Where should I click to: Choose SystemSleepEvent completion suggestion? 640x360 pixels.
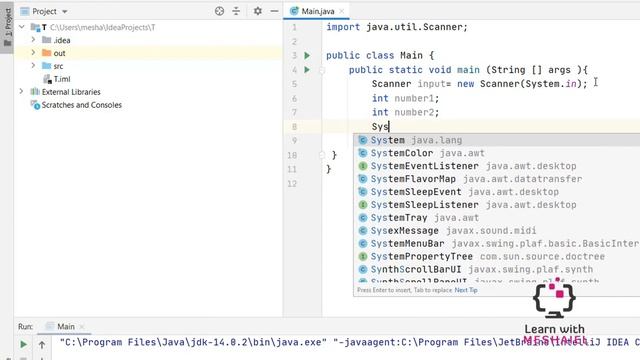pos(496,192)
